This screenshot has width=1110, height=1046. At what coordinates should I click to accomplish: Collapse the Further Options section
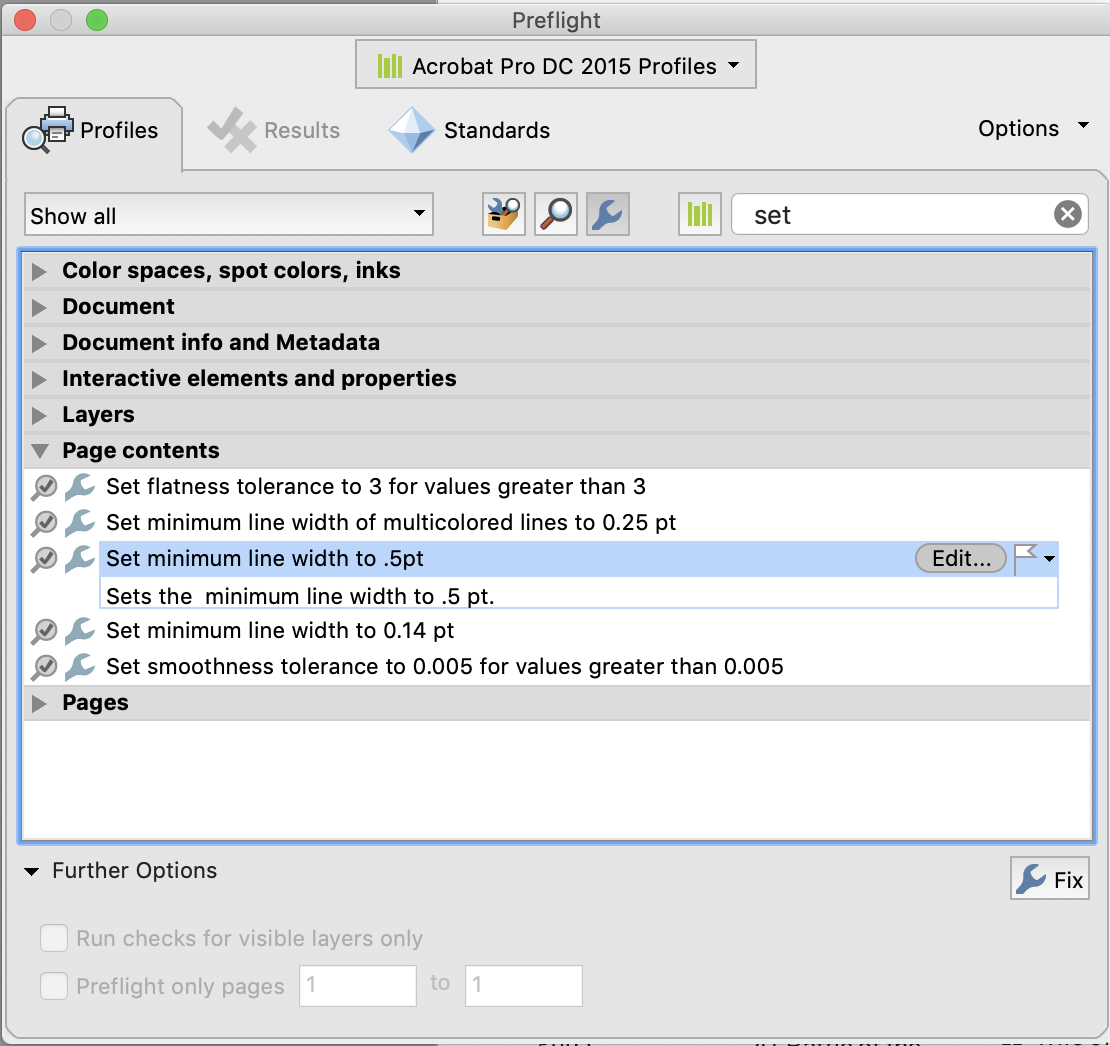click(31, 871)
